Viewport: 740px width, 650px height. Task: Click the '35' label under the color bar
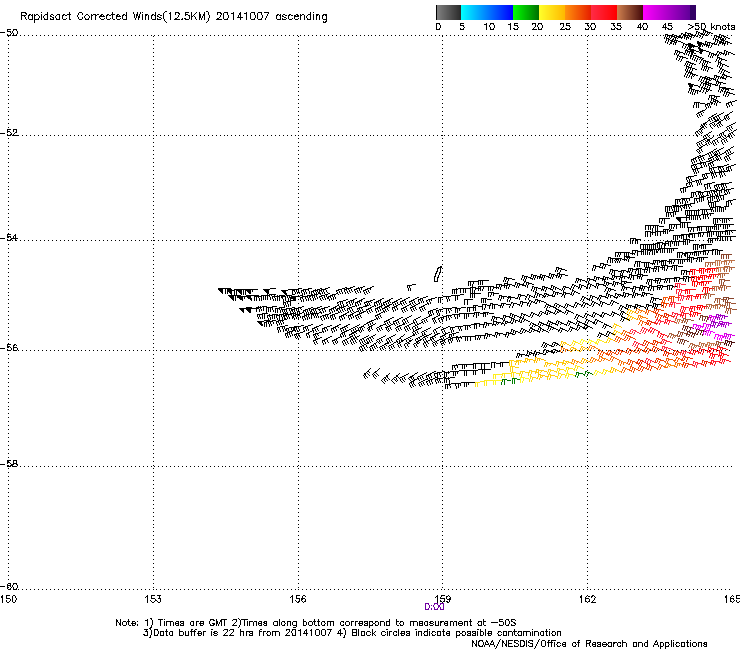pyautogui.click(x=616, y=27)
